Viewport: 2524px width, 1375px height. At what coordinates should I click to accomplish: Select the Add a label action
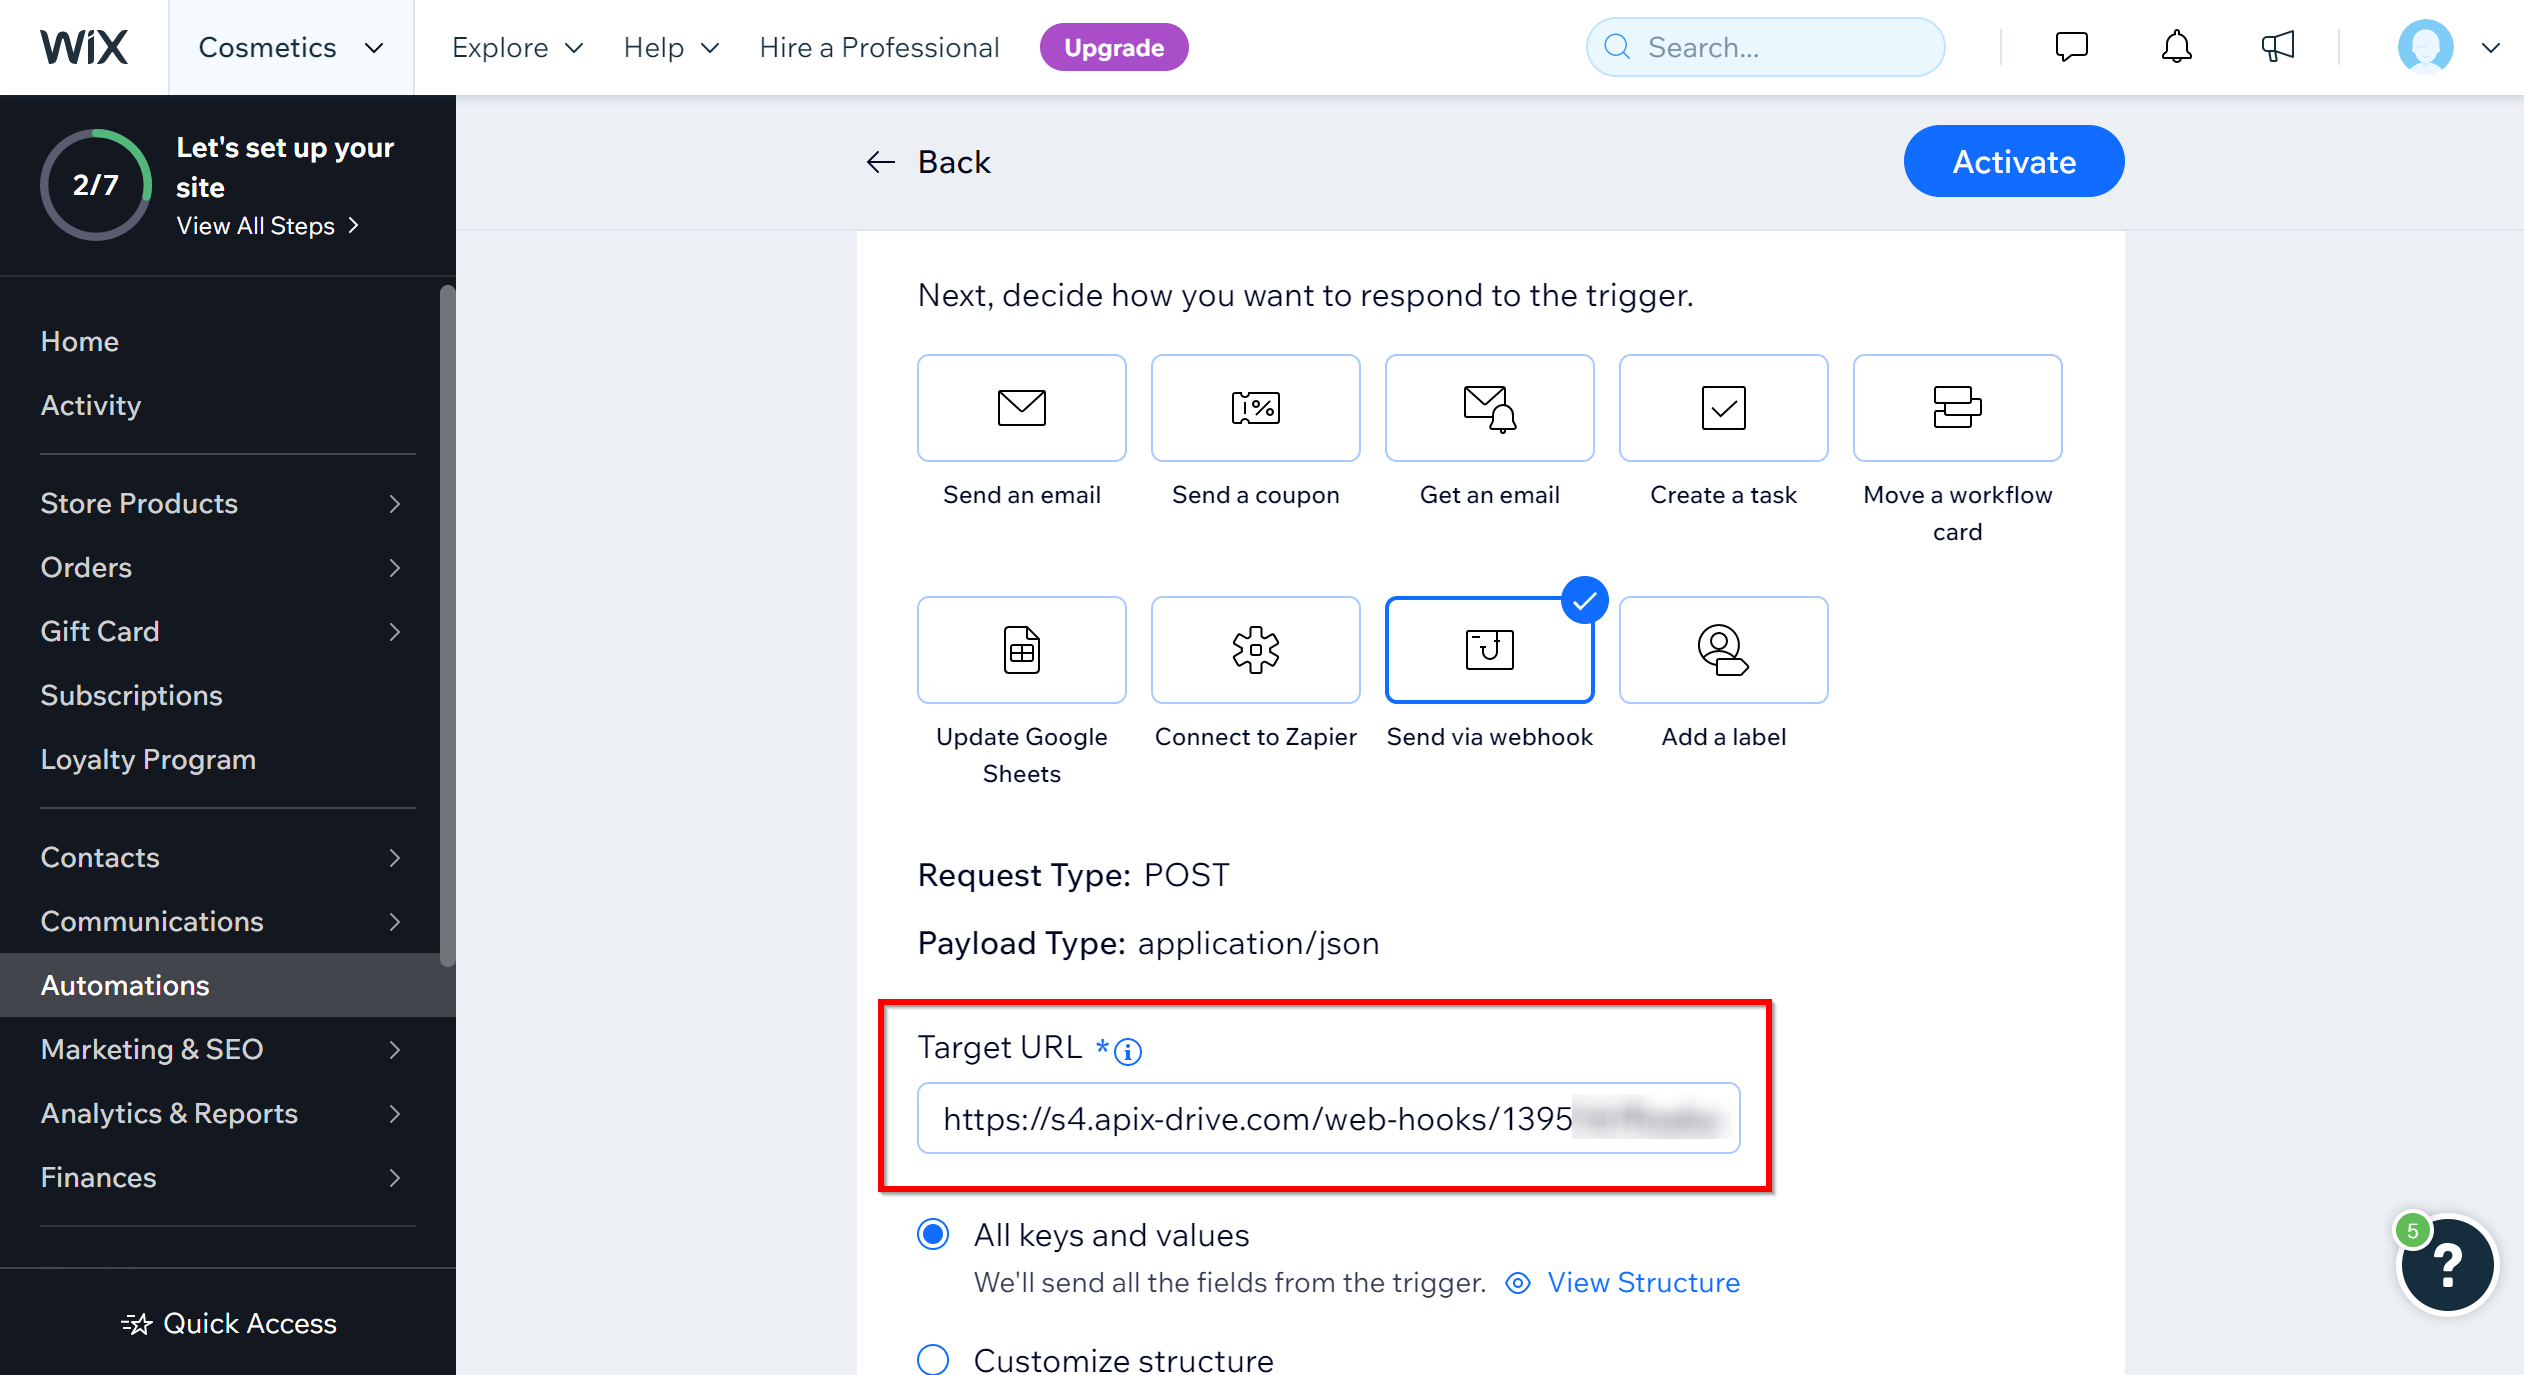click(1723, 650)
